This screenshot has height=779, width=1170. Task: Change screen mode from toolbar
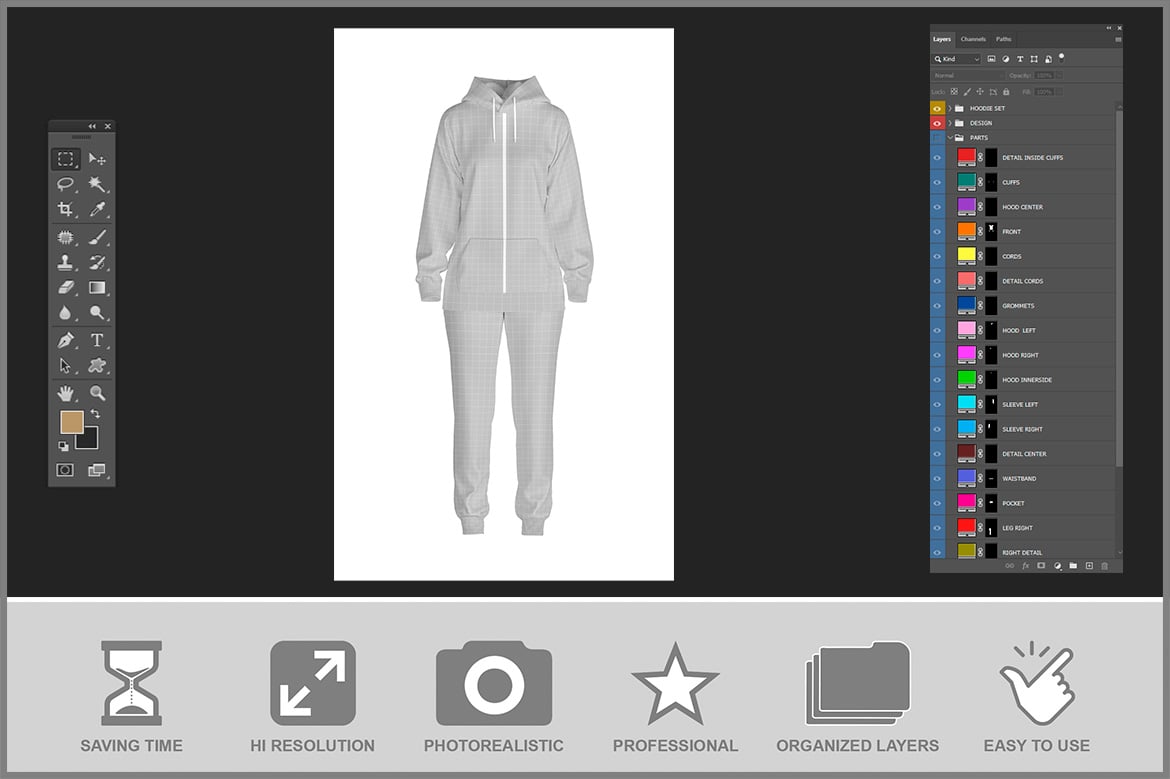click(96, 469)
